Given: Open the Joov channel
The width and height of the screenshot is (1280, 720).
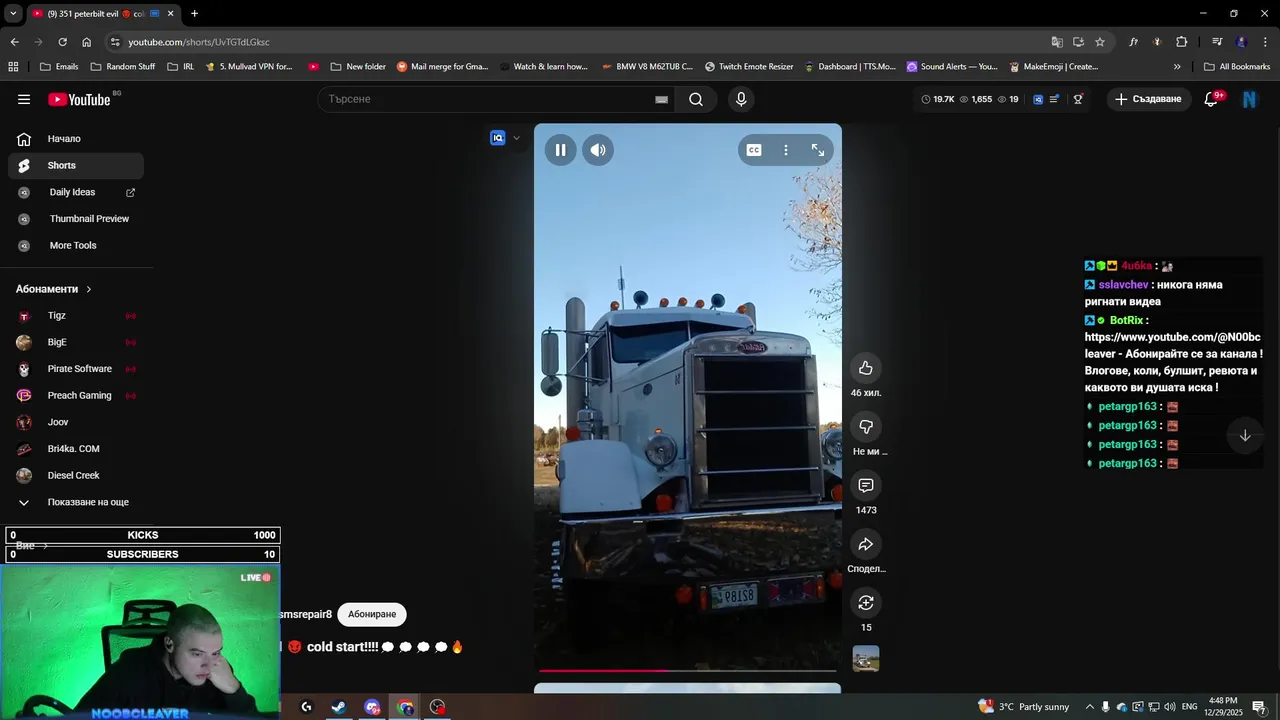Looking at the screenshot, I should tap(76, 422).
